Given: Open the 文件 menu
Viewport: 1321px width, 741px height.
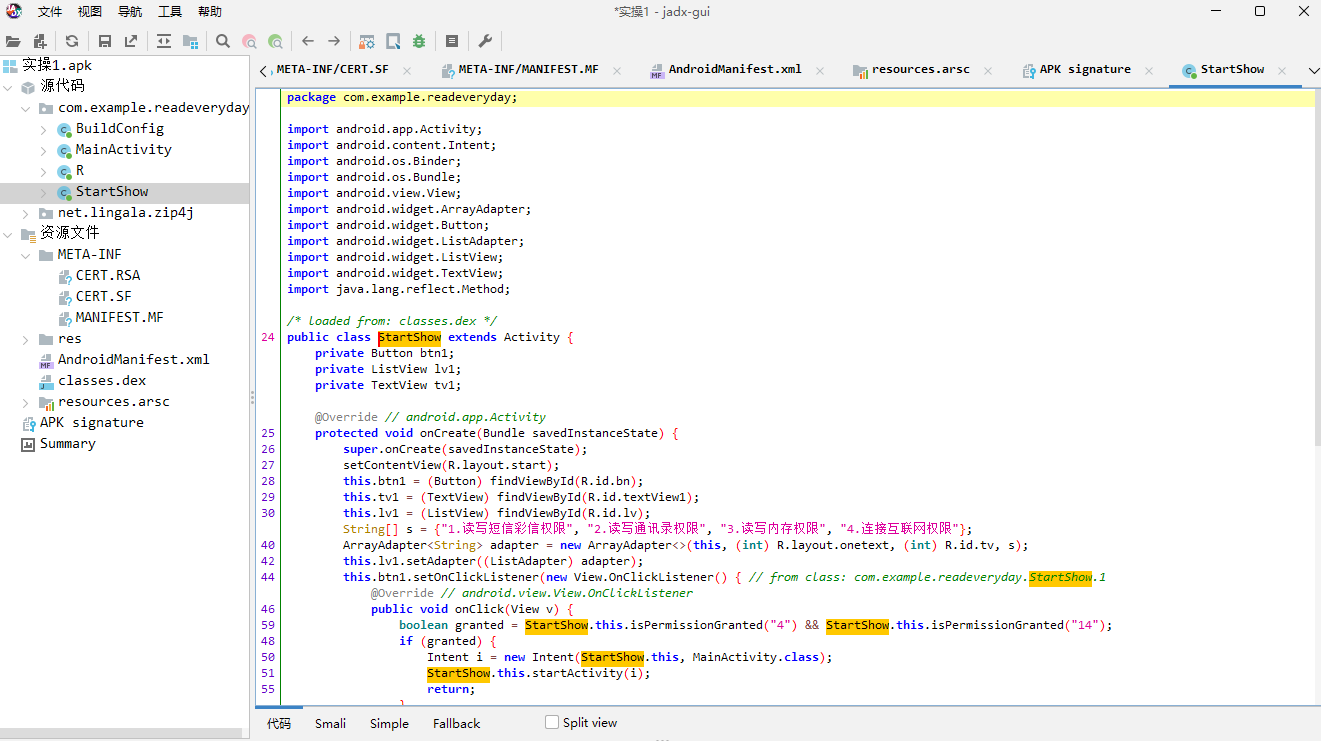Looking at the screenshot, I should [49, 12].
